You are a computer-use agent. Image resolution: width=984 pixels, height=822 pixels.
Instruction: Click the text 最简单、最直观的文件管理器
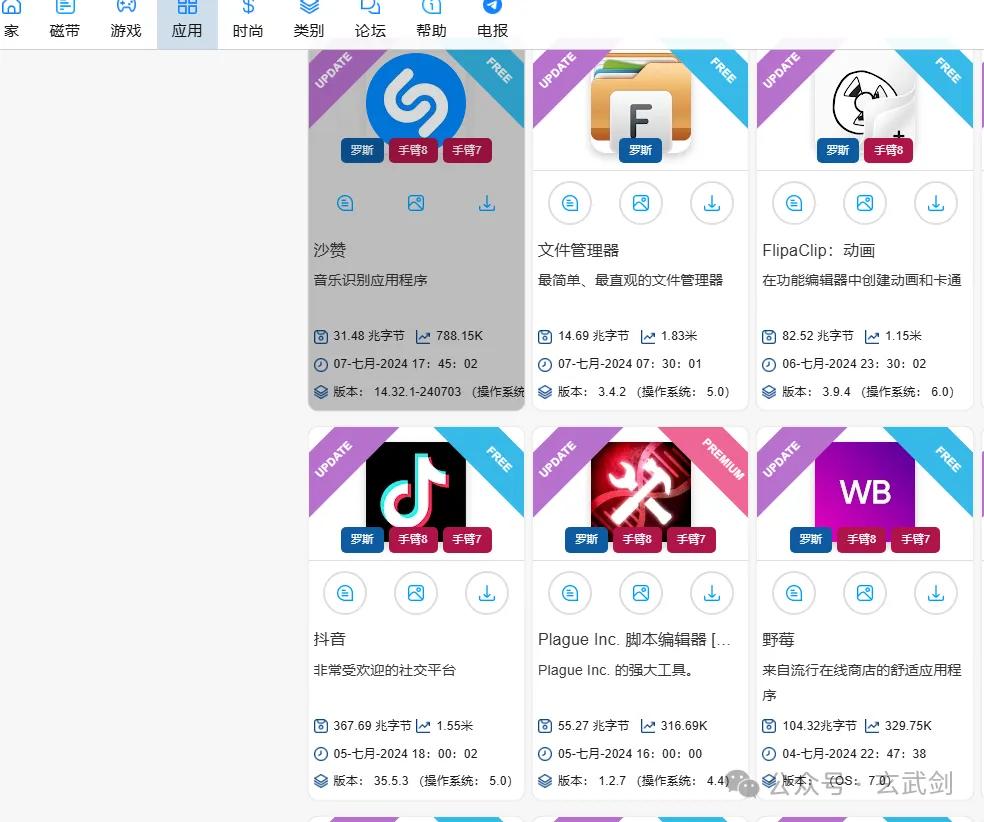(630, 280)
